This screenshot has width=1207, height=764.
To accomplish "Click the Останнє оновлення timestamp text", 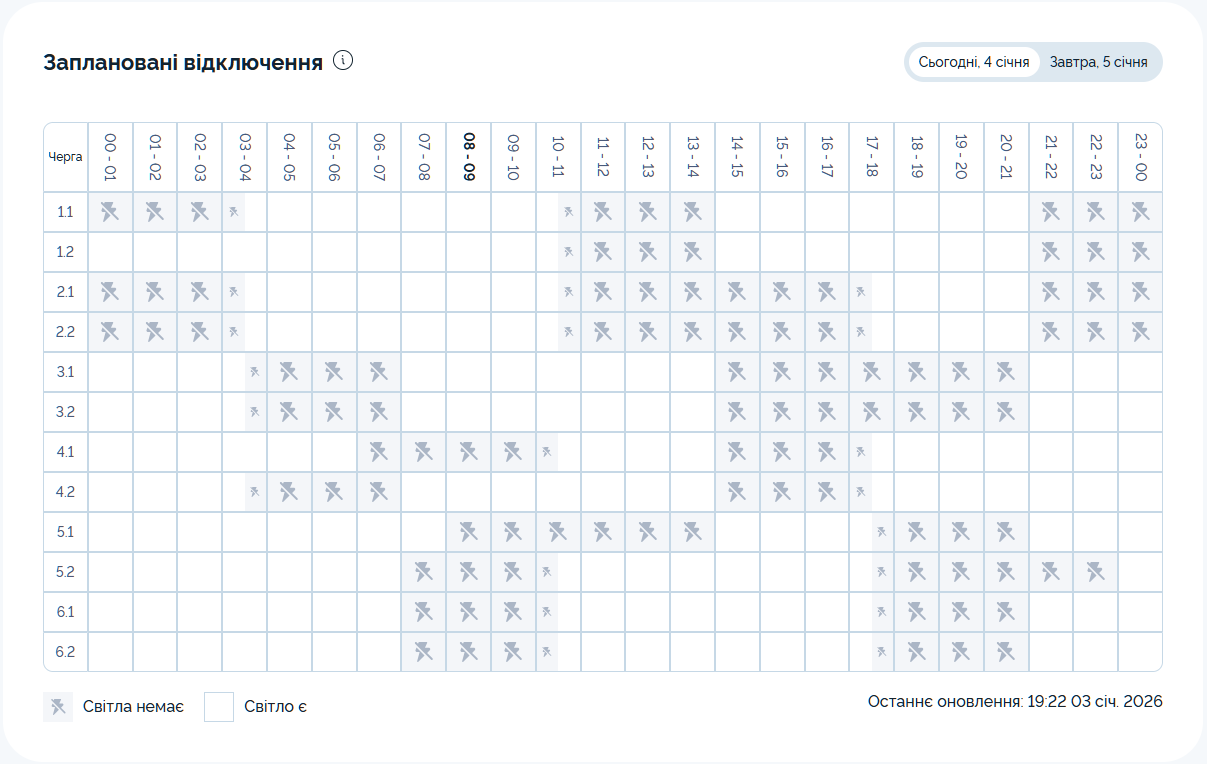I will click(1015, 702).
